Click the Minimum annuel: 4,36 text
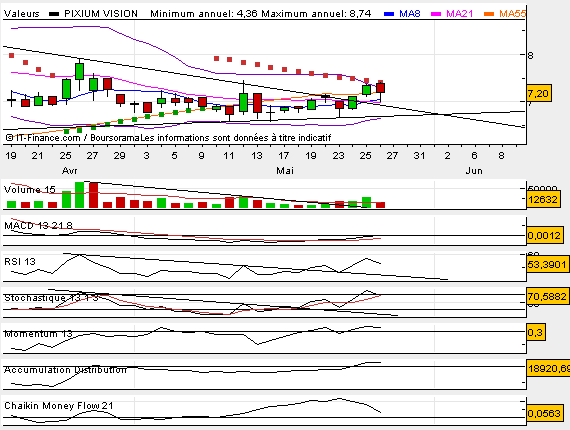570x430 pixels. tap(204, 14)
